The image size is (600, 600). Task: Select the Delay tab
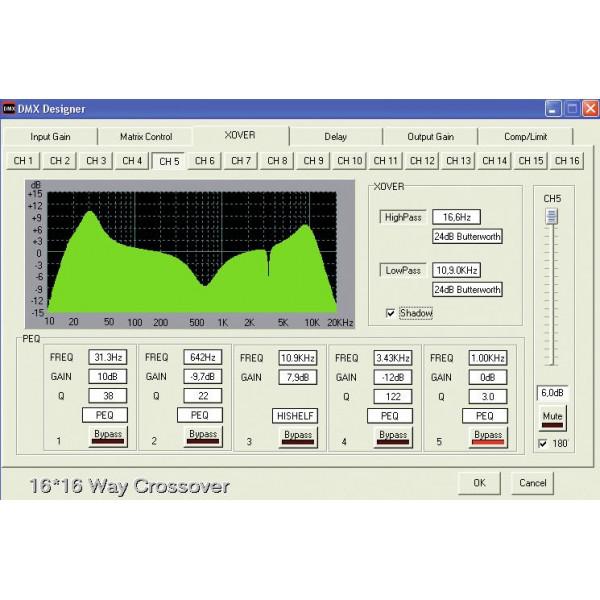click(x=336, y=137)
